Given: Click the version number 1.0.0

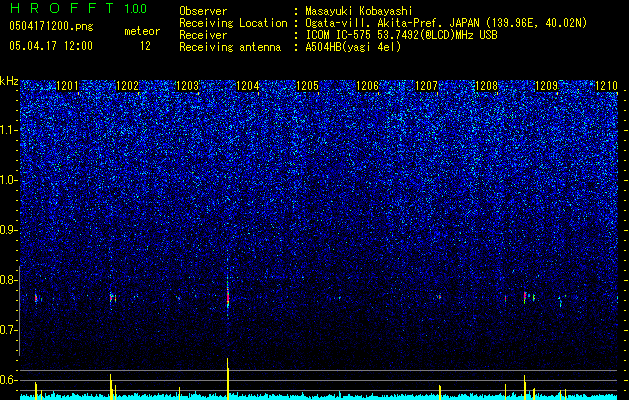Looking at the screenshot, I should coord(136,9).
